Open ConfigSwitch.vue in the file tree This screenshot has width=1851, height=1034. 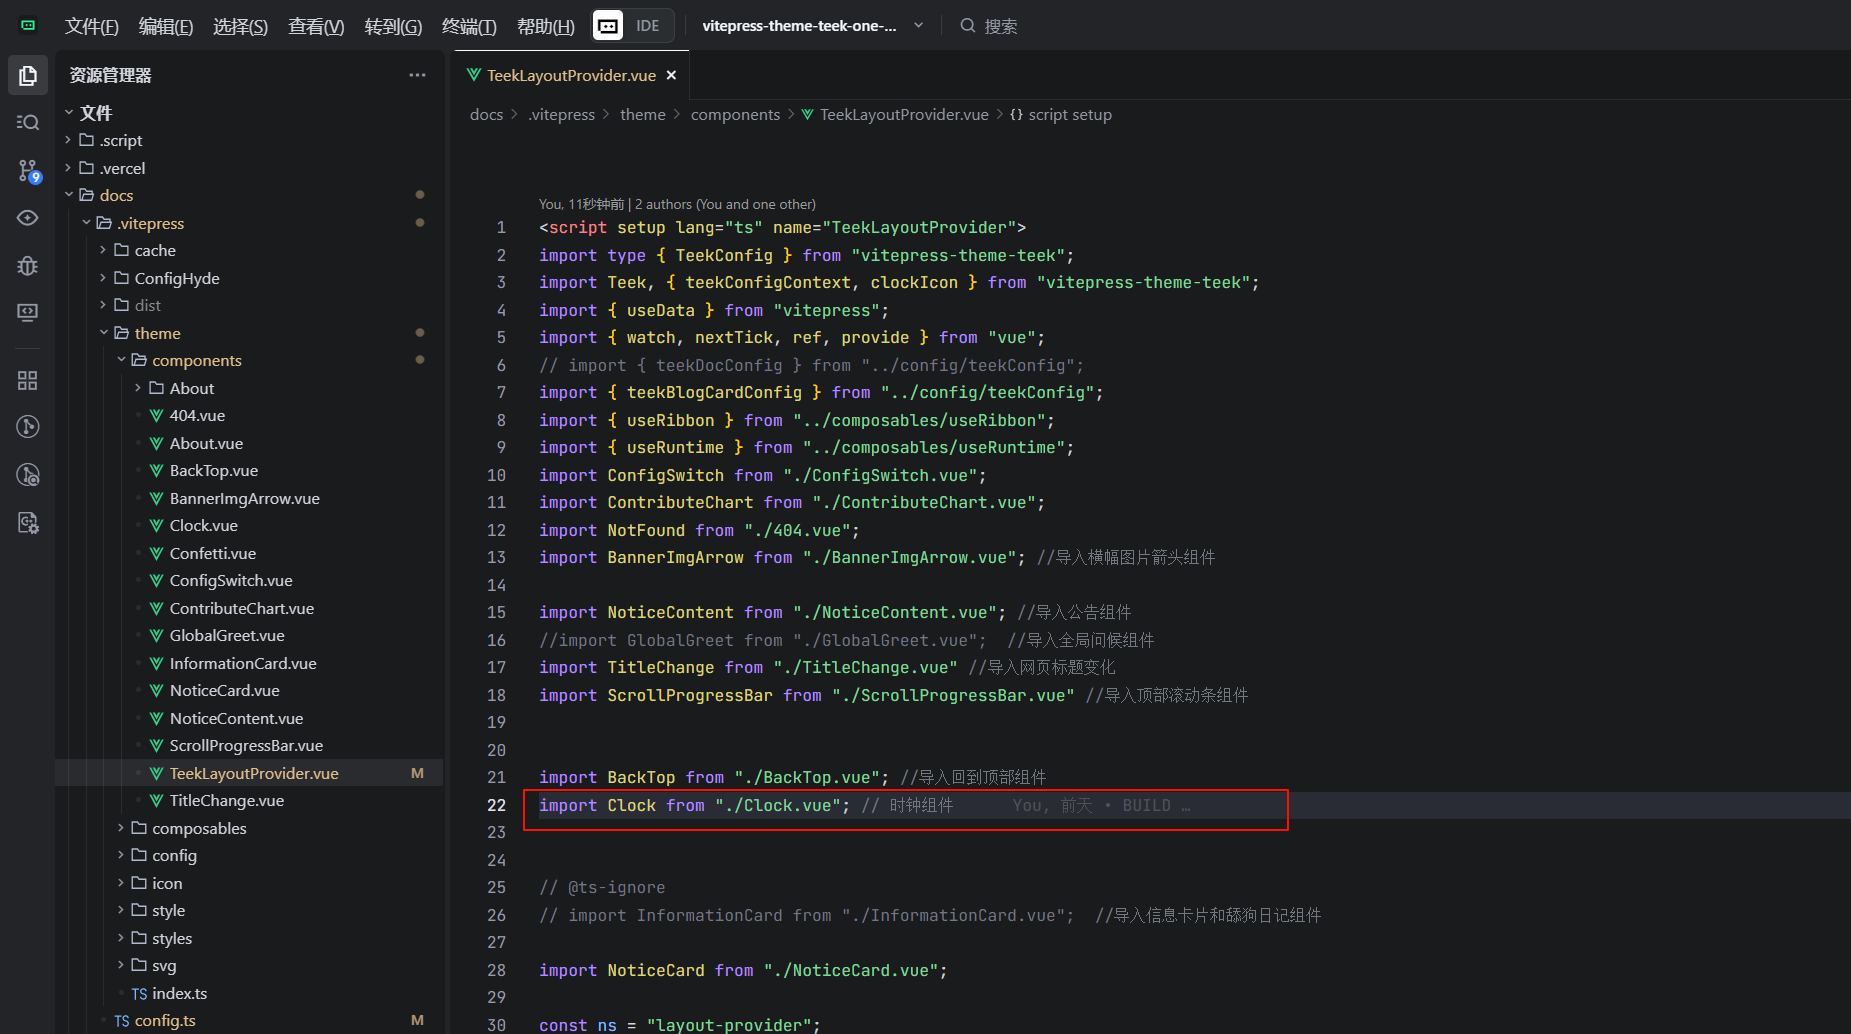click(x=231, y=580)
